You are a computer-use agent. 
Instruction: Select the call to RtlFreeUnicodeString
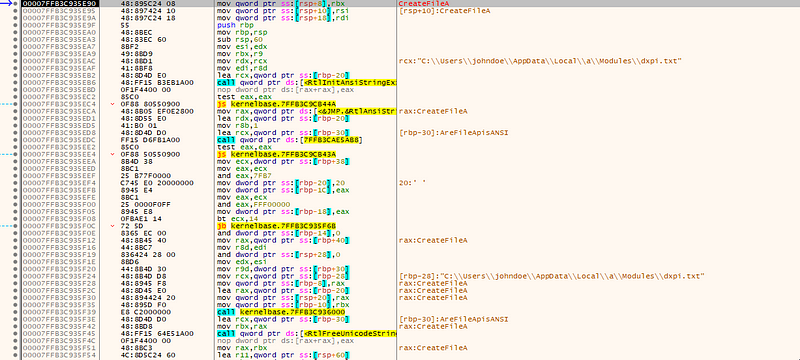point(306,333)
